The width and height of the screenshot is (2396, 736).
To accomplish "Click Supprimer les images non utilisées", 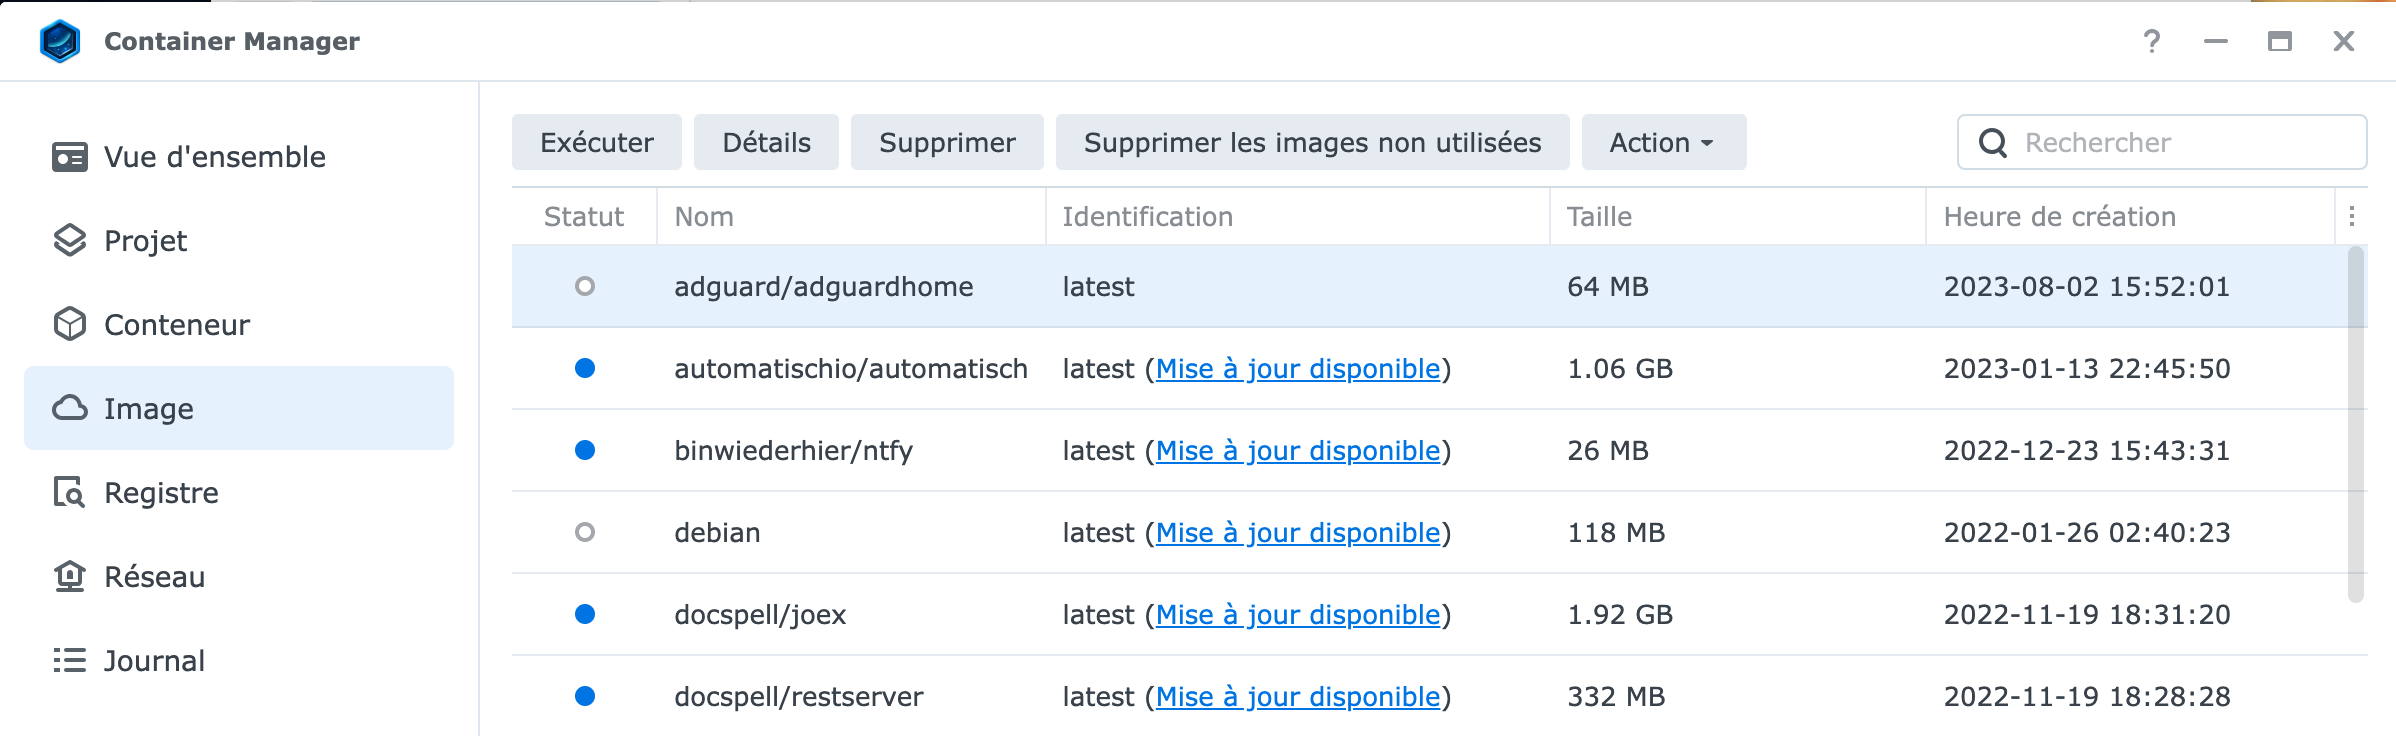I will (1312, 142).
